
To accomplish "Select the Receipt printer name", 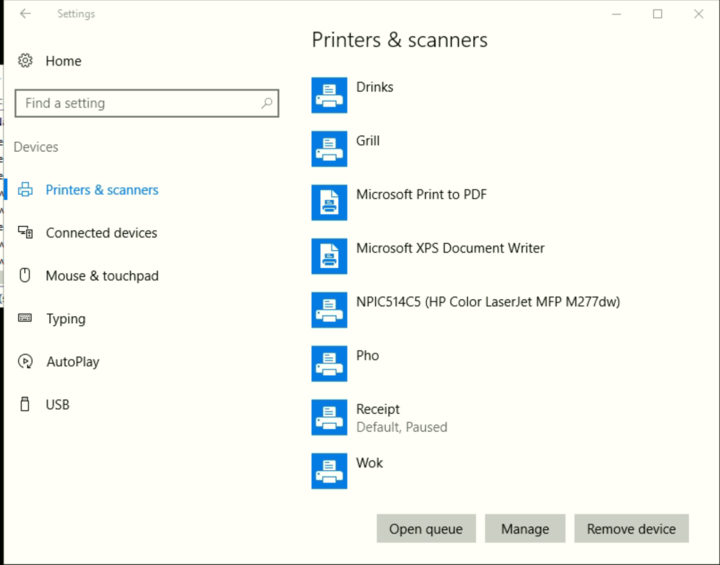I will click(378, 409).
